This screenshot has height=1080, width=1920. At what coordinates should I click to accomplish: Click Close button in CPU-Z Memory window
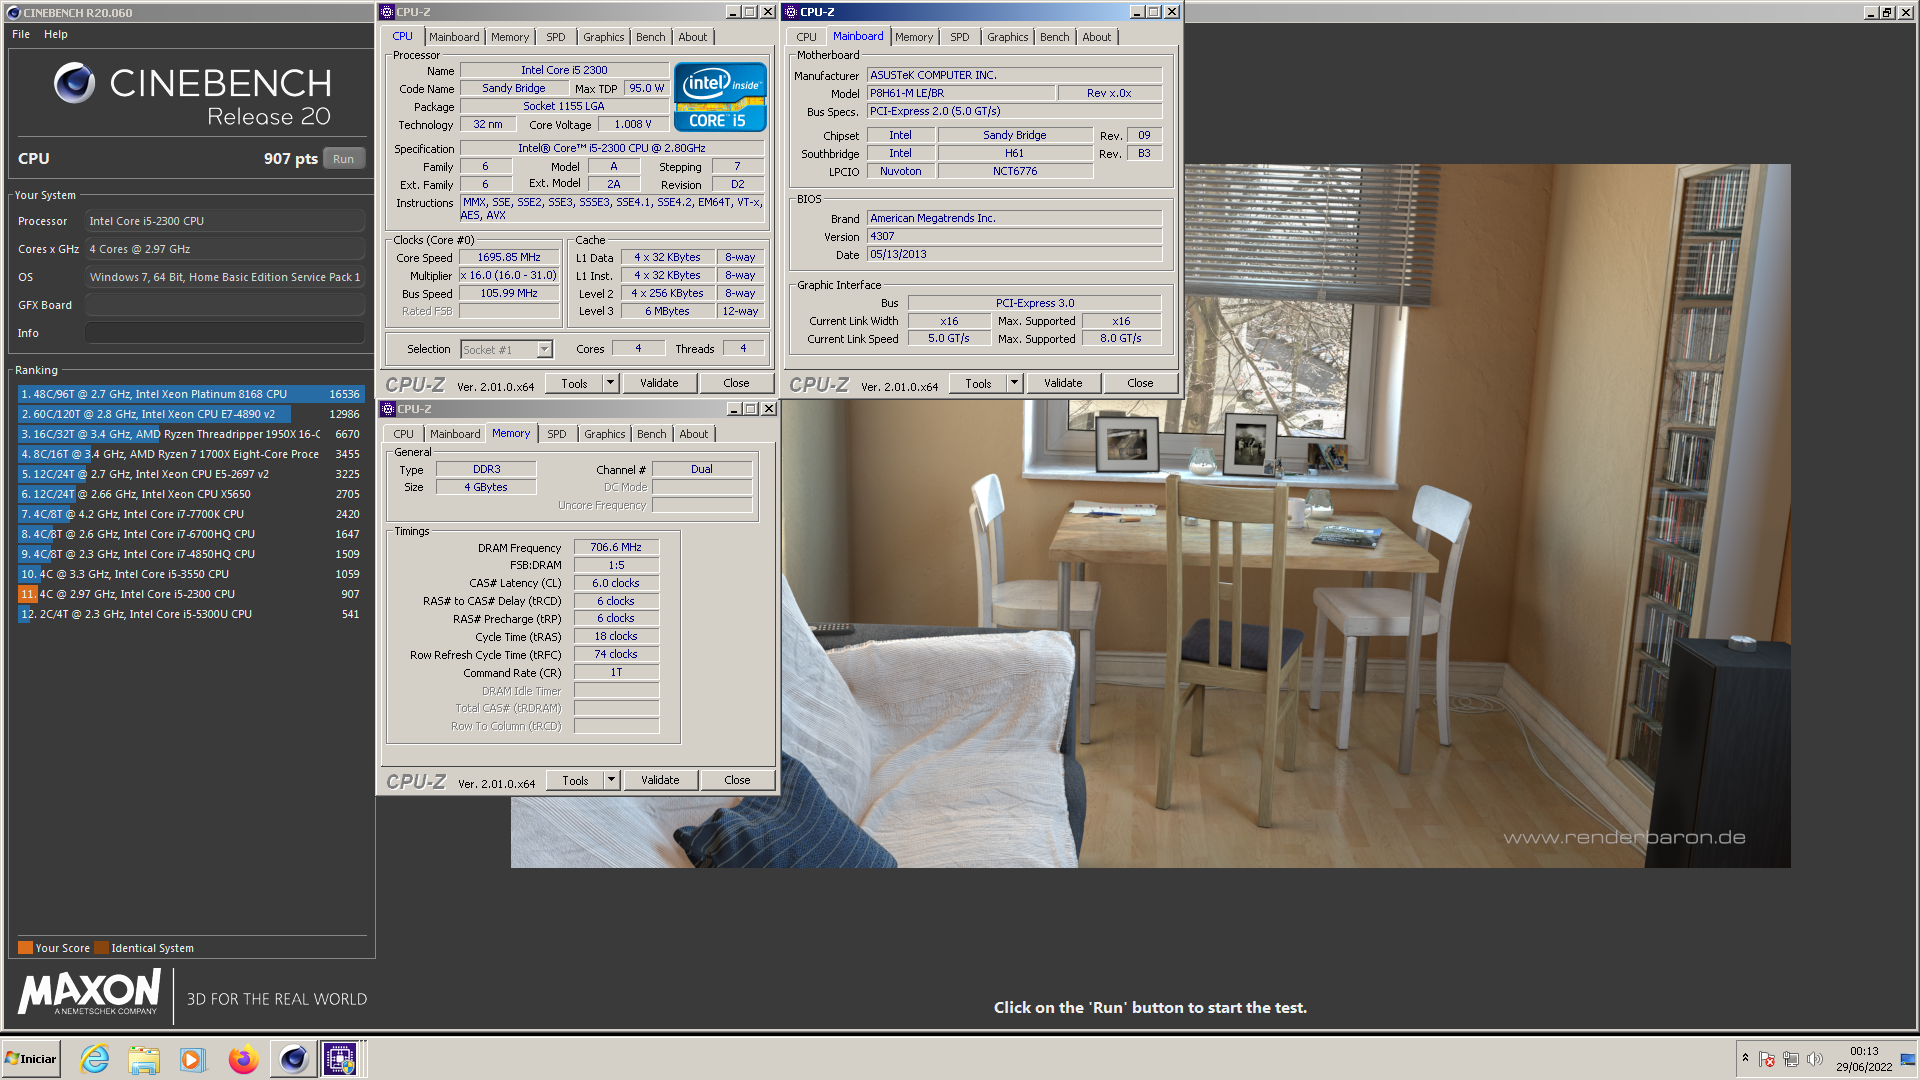(x=738, y=780)
